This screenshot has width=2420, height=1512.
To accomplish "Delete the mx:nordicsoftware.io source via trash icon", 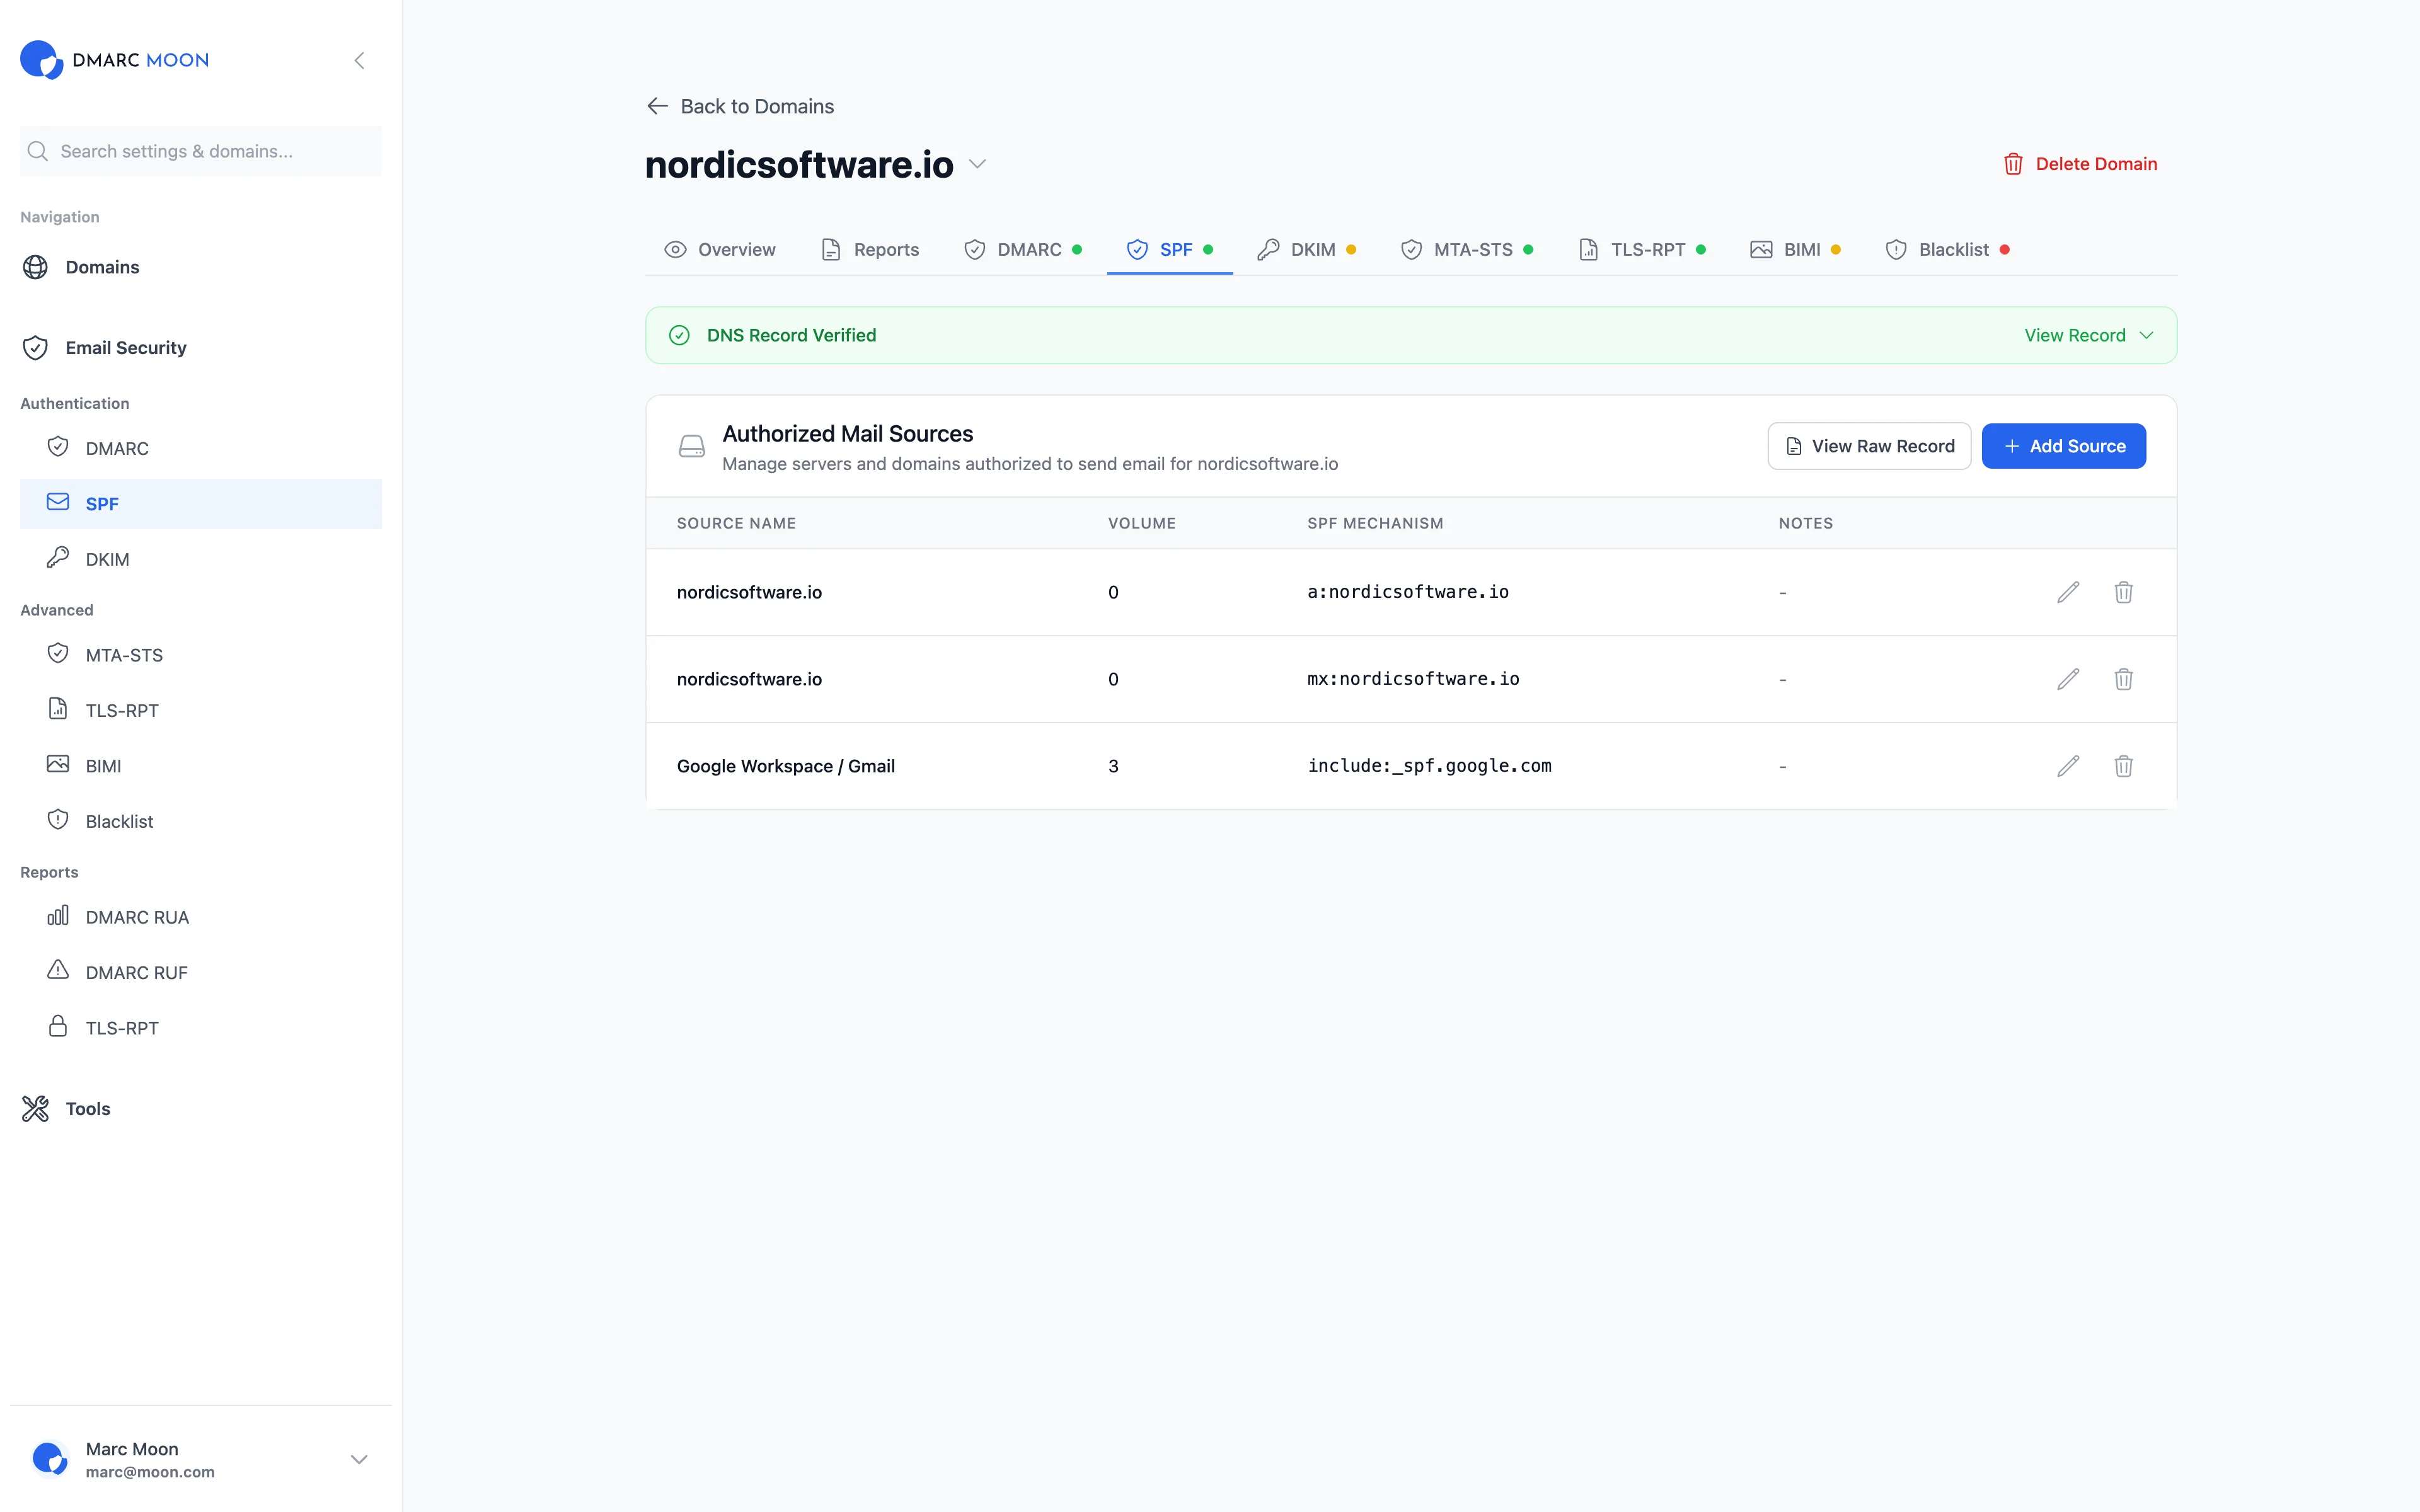I will click(2125, 679).
